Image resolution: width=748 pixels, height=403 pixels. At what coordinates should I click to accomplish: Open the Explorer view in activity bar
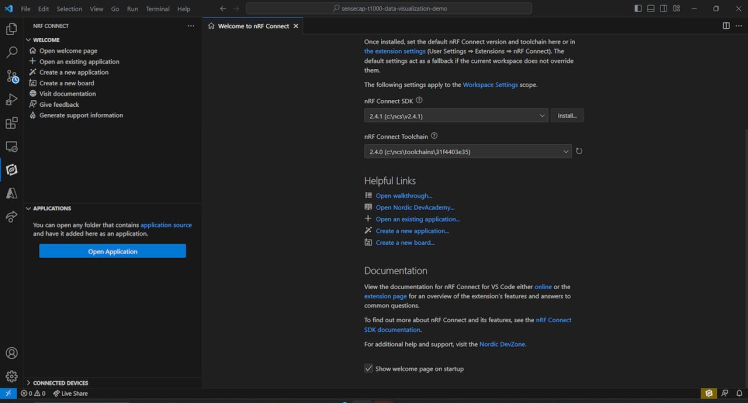(x=12, y=30)
